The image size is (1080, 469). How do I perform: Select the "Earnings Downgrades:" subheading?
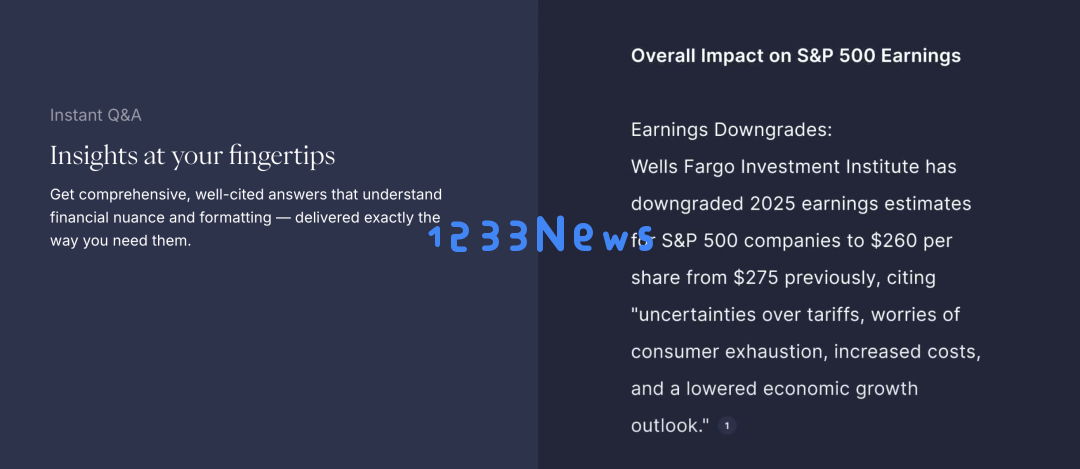pyautogui.click(x=731, y=129)
